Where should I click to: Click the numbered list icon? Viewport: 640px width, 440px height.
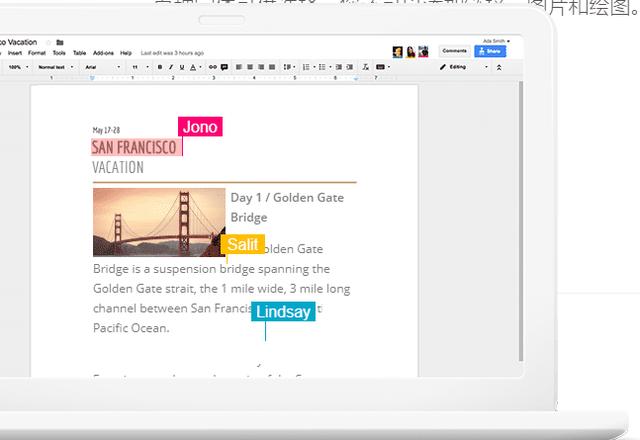(306, 67)
